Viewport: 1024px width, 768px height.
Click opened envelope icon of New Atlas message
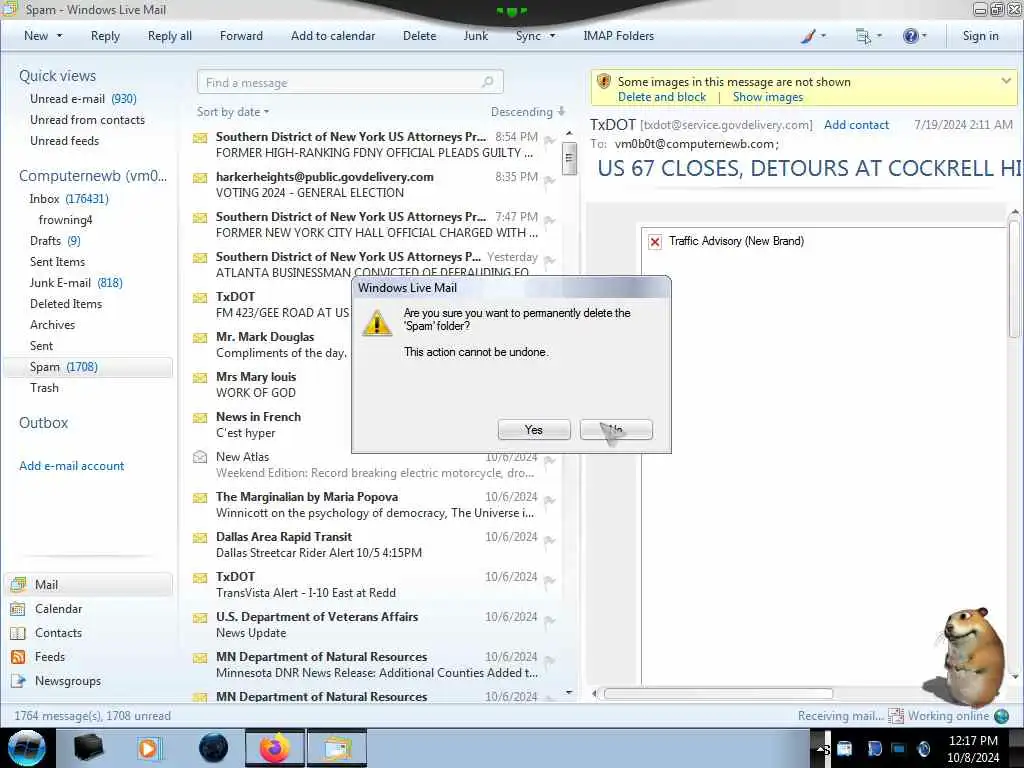[200, 456]
